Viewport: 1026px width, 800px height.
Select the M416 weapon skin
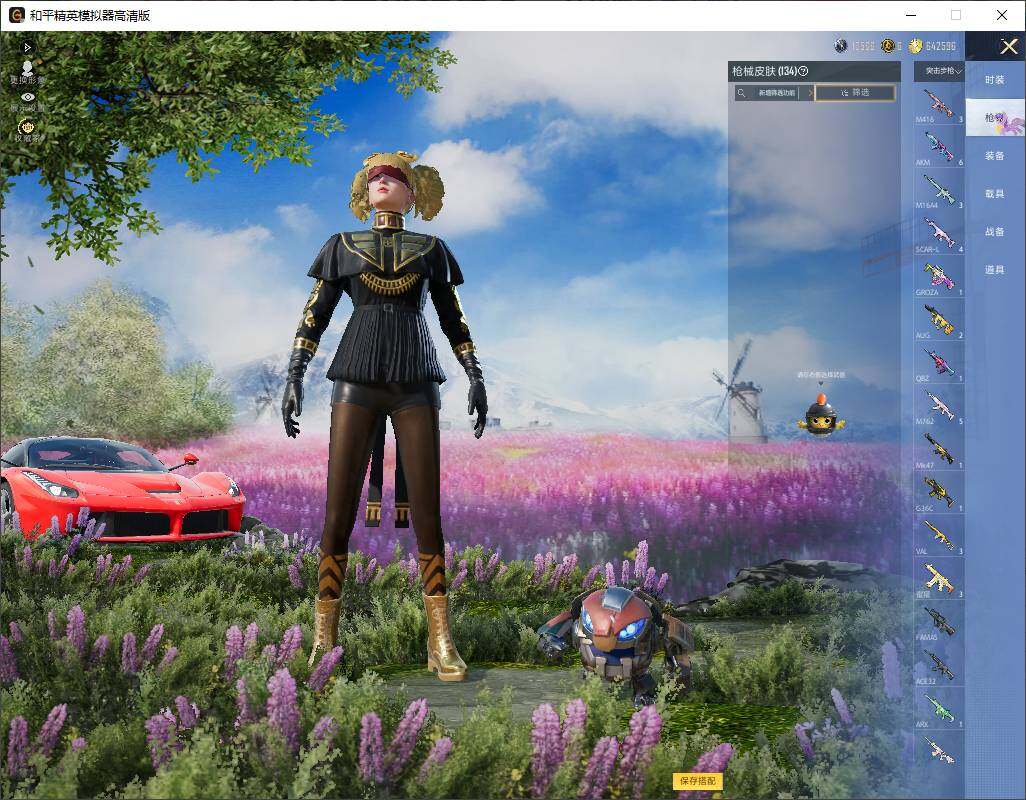pyautogui.click(x=939, y=105)
